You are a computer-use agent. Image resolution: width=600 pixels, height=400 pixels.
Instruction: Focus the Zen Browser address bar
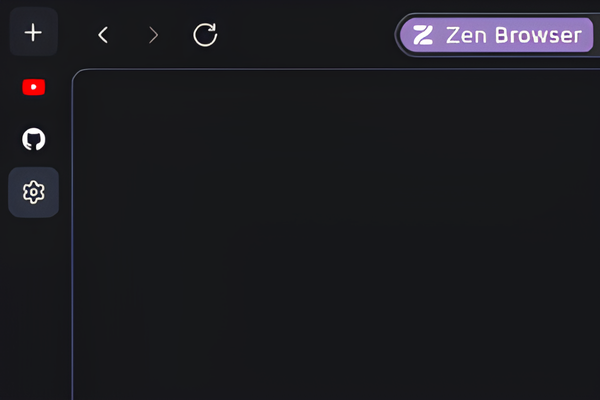pyautogui.click(x=497, y=35)
